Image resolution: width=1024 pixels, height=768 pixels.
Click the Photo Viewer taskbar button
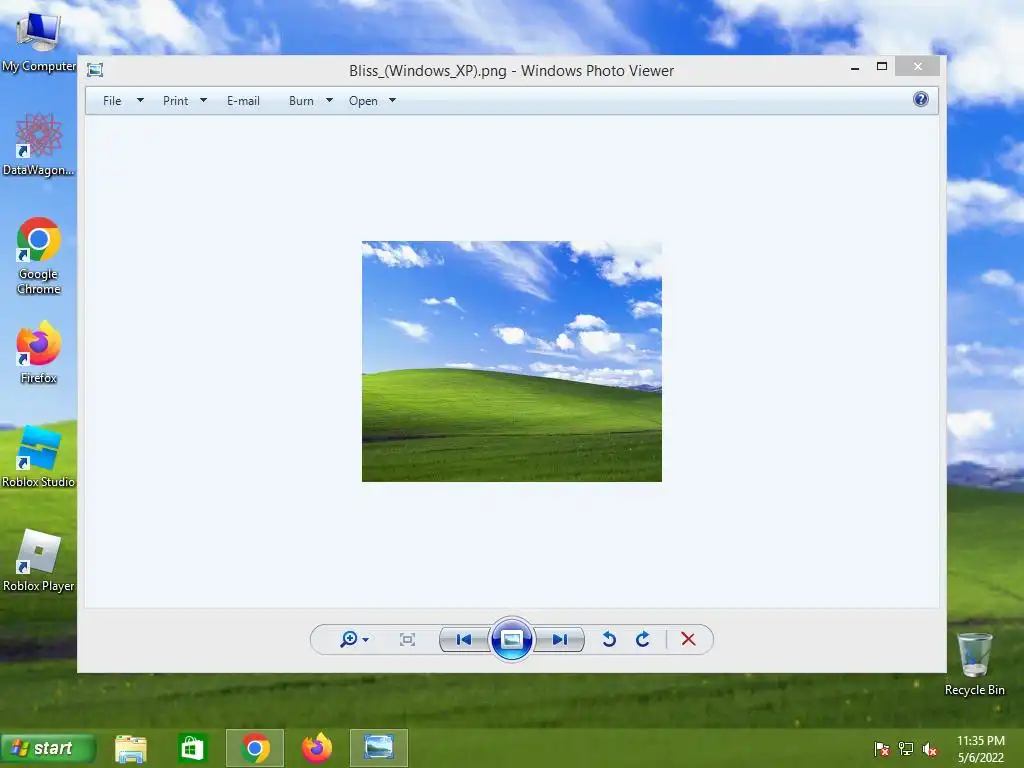coord(379,748)
